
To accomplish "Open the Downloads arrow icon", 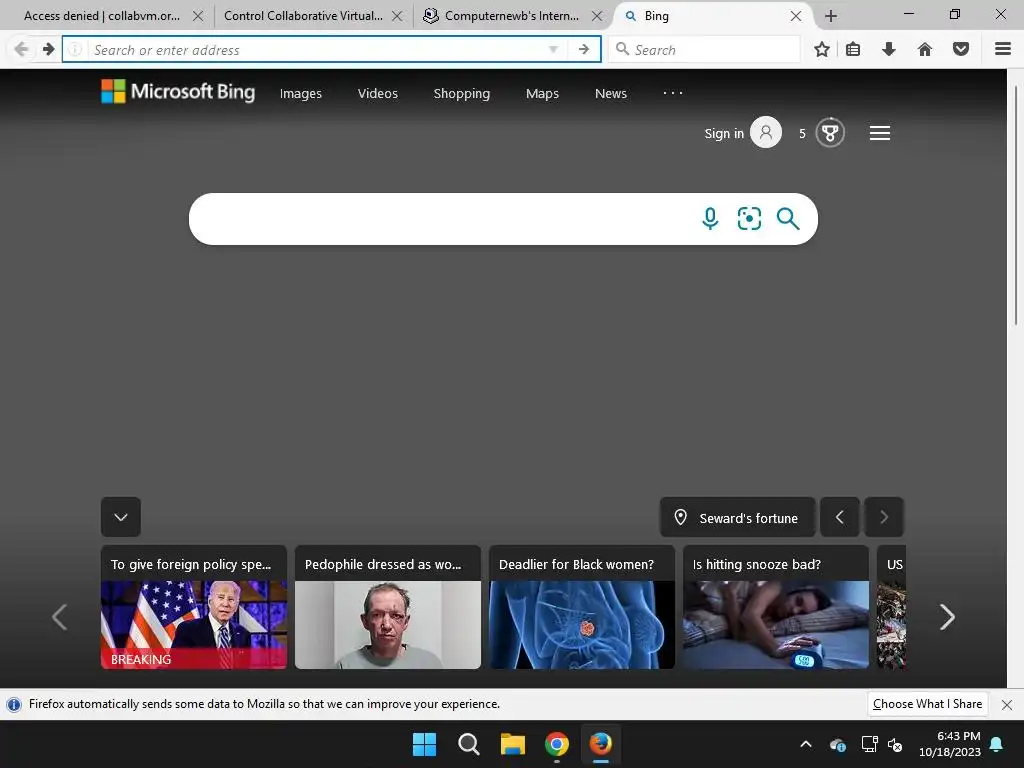I will pos(889,49).
